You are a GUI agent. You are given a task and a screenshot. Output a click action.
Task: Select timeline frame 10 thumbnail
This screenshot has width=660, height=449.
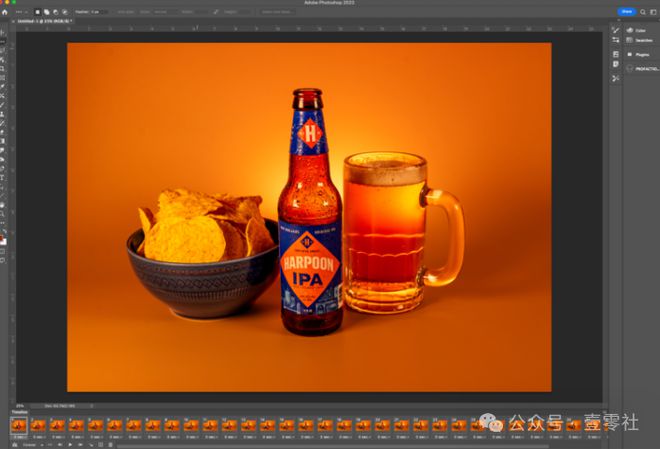[191, 425]
